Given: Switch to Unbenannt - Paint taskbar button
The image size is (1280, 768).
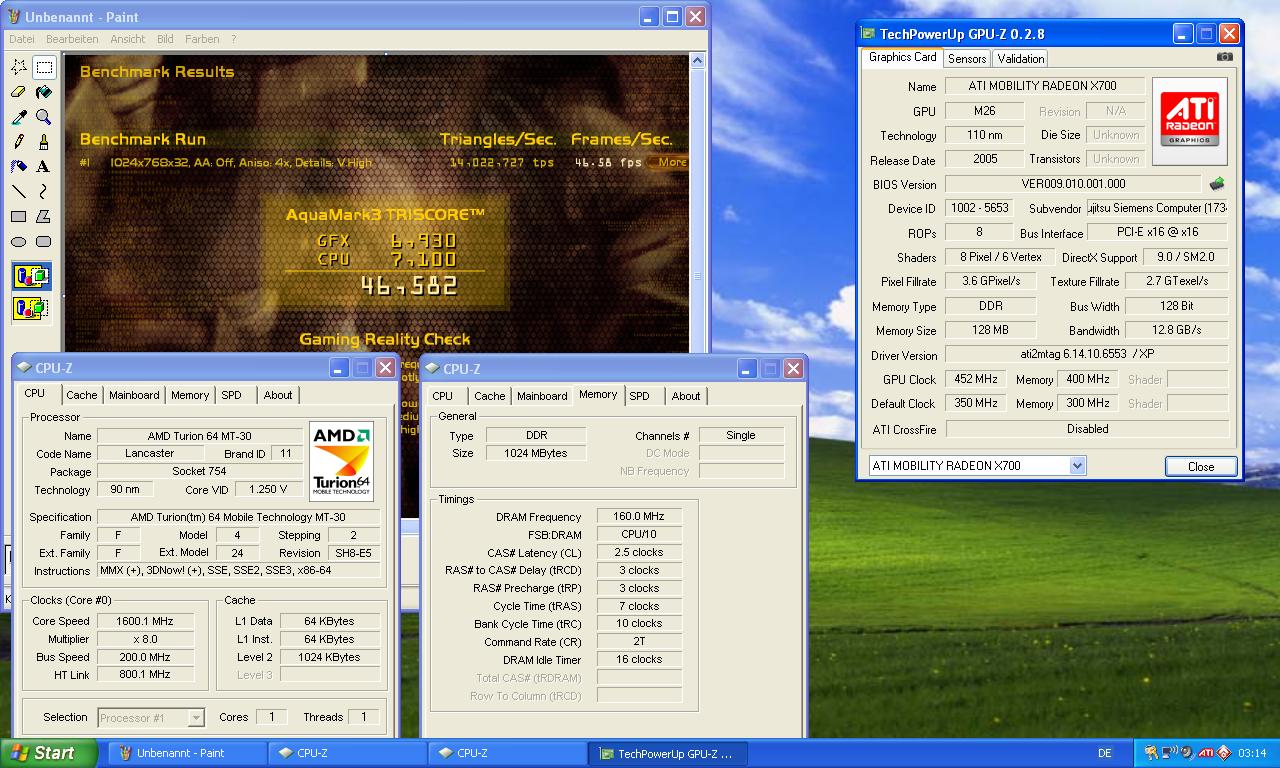Looking at the screenshot, I should (x=187, y=753).
